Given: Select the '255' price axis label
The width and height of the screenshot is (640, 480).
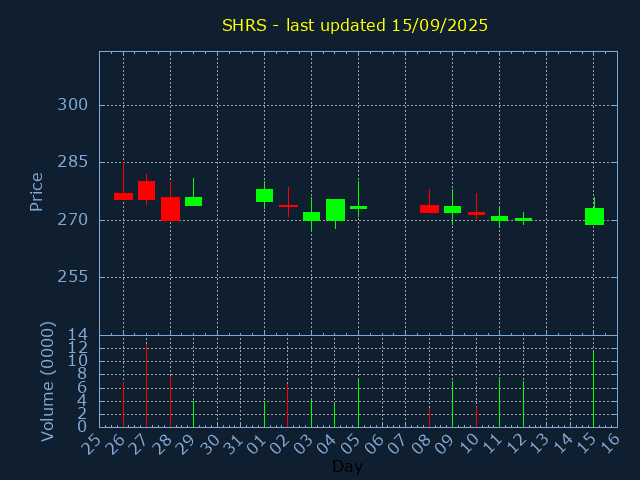Looking at the screenshot, I should [73, 277].
